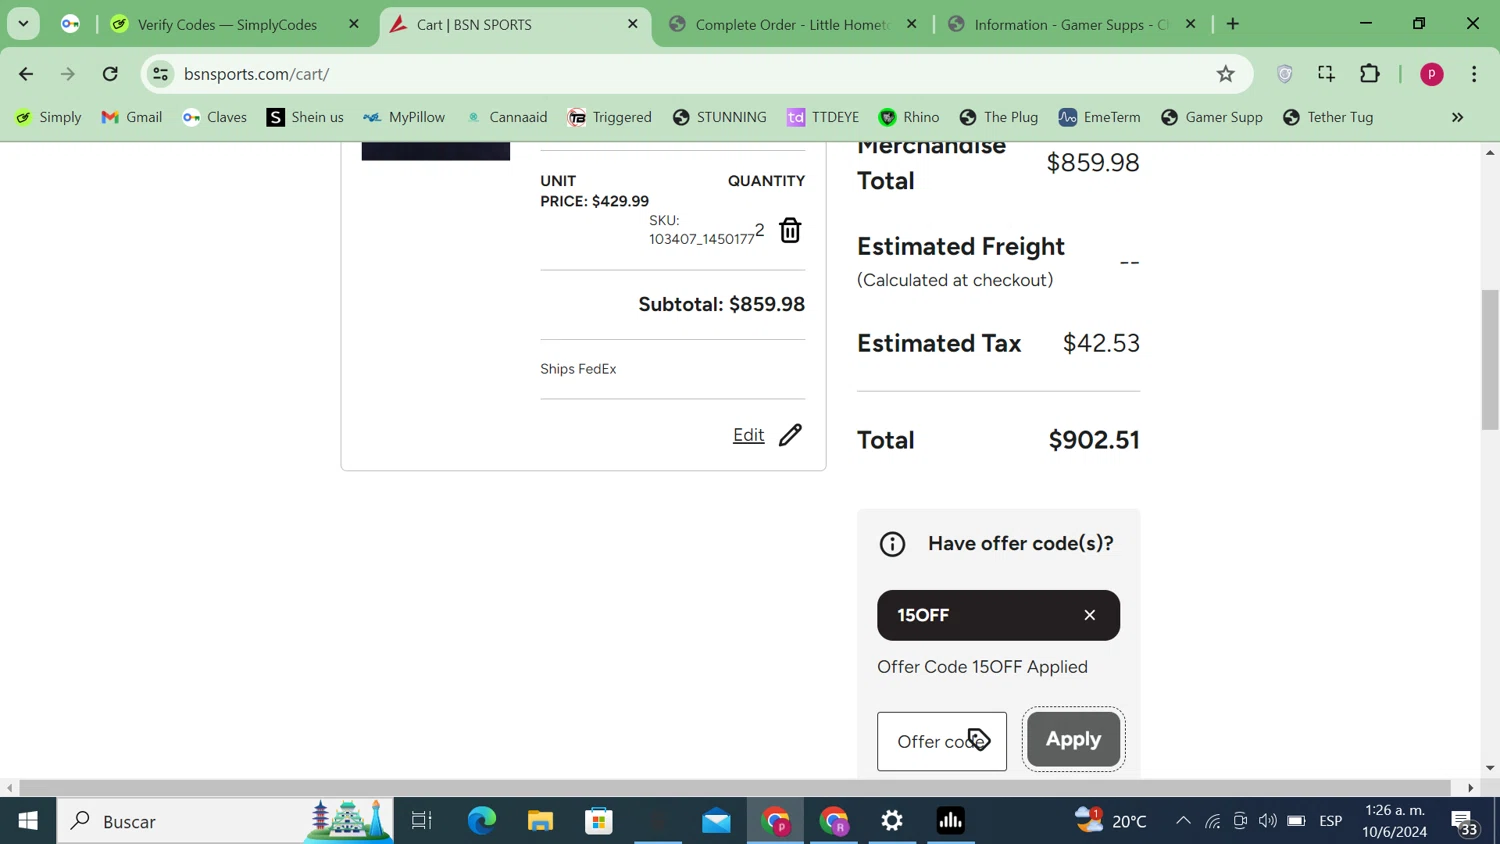Open the Extensions puzzle menu

(1370, 74)
